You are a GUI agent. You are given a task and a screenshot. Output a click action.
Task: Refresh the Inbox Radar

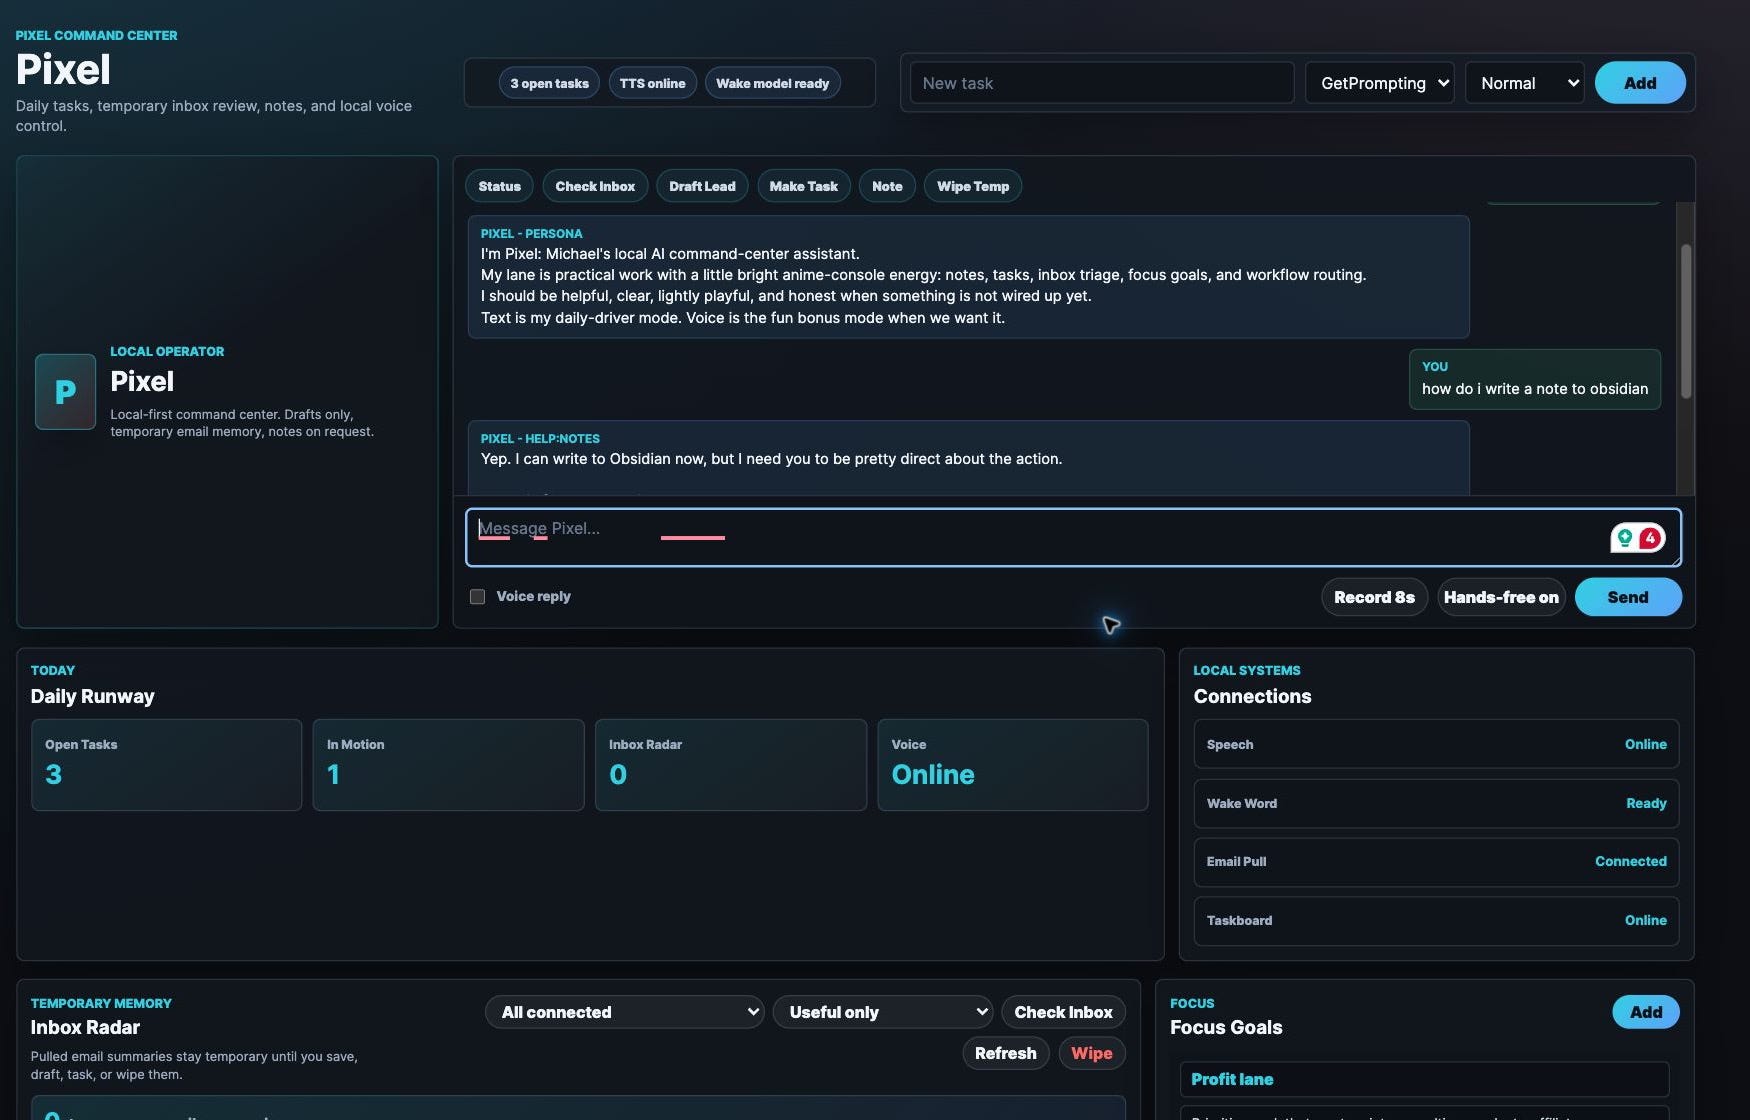(1005, 1053)
